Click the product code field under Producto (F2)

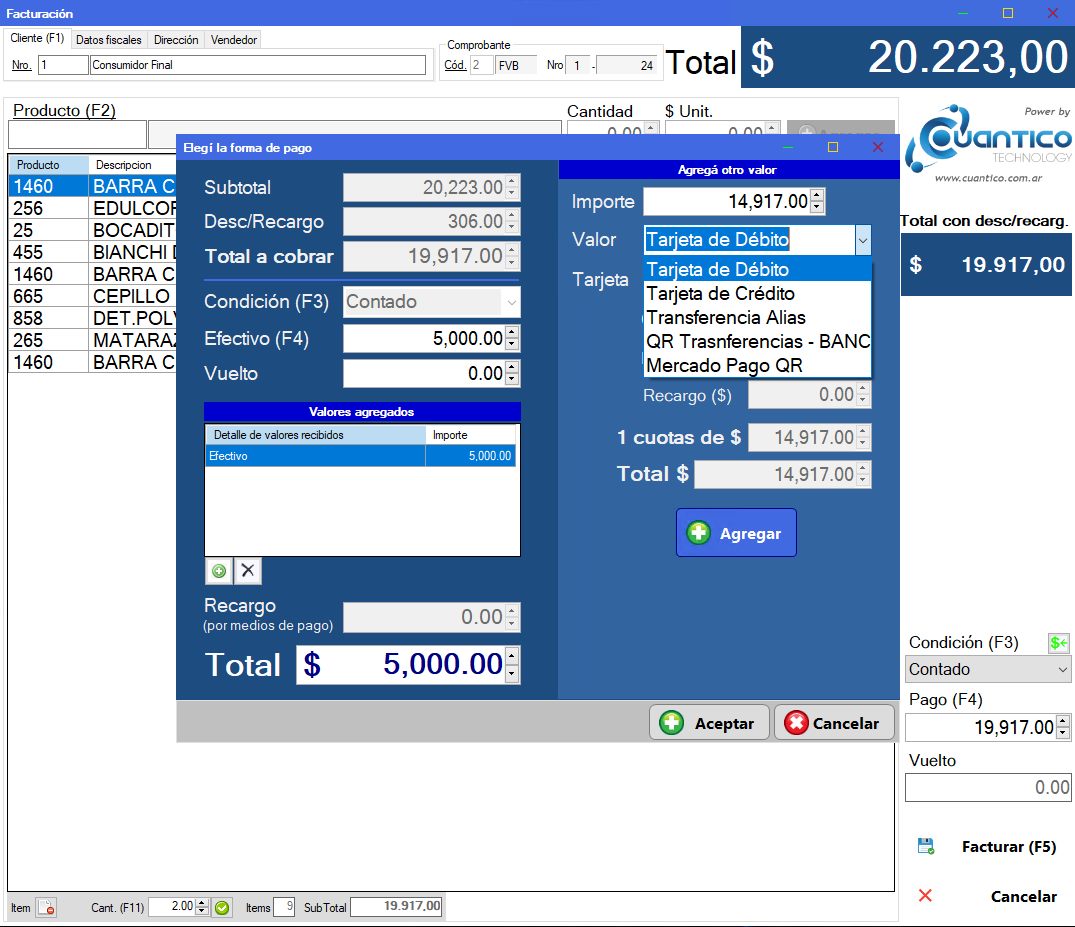pyautogui.click(x=77, y=134)
